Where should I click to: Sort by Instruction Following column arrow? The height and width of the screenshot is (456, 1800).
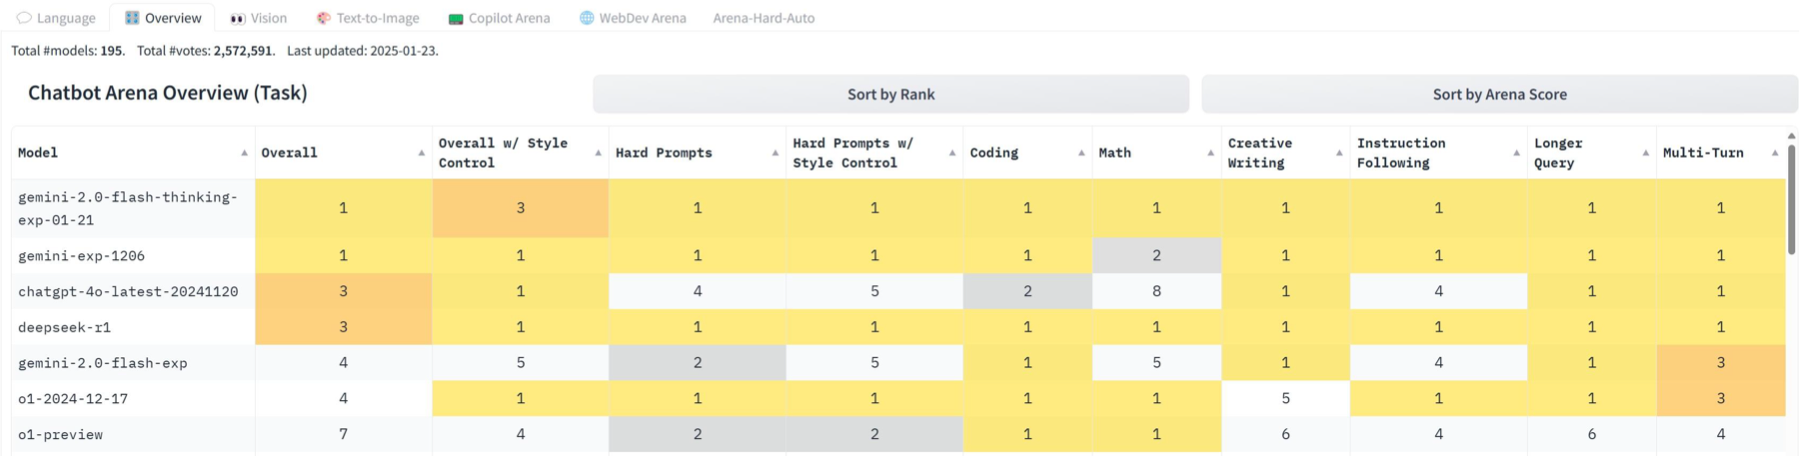pyautogui.click(x=1516, y=153)
